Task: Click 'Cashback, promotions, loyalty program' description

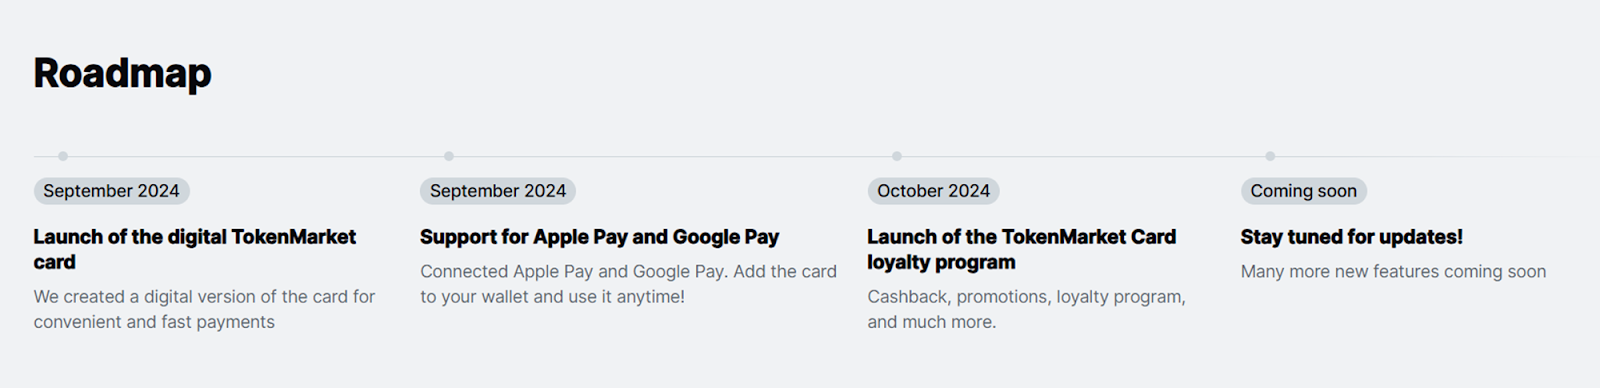Action: (1026, 309)
